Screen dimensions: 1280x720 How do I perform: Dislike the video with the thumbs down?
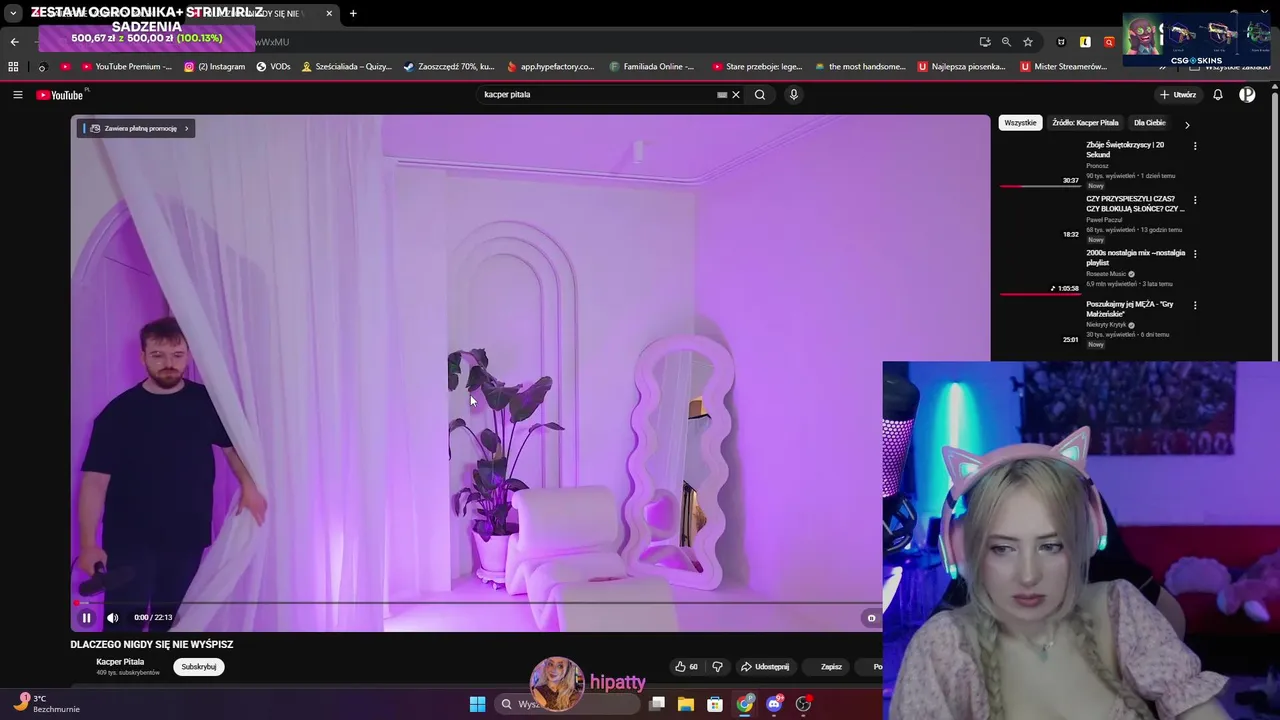pyautogui.click(x=717, y=667)
